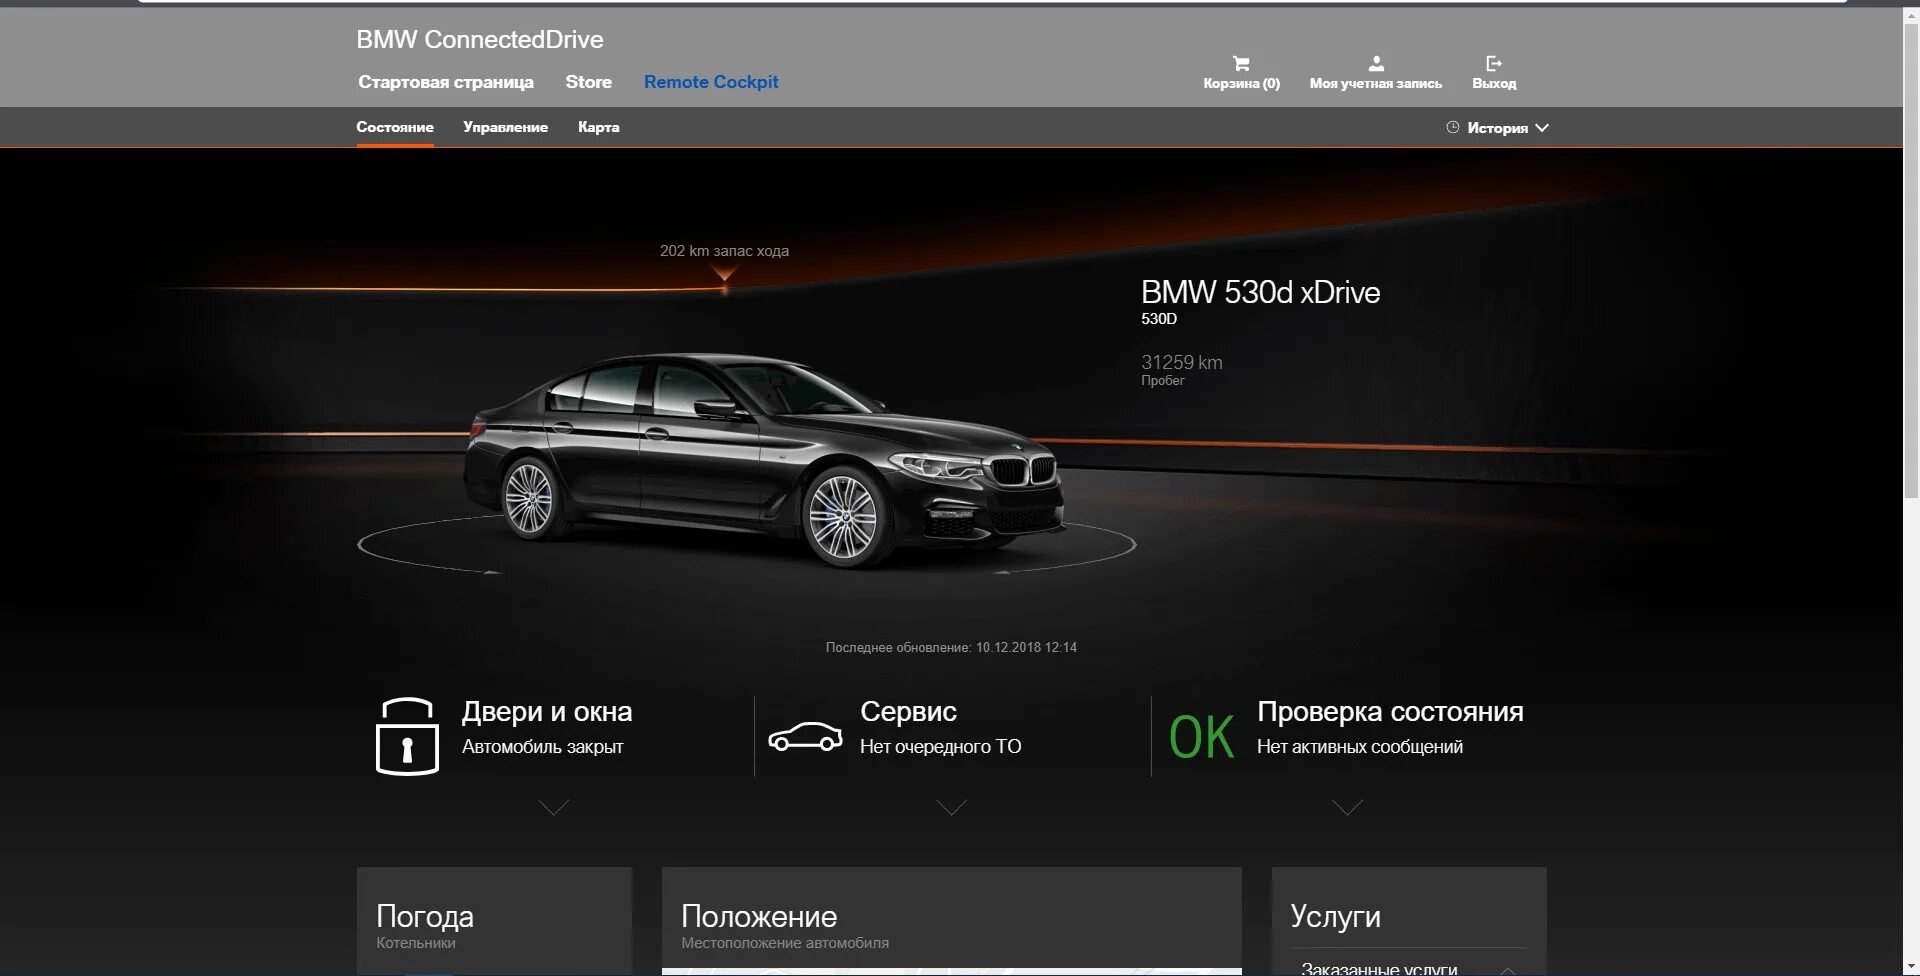This screenshot has width=1920, height=976.
Task: Click the logout exit icon
Action: pos(1494,63)
